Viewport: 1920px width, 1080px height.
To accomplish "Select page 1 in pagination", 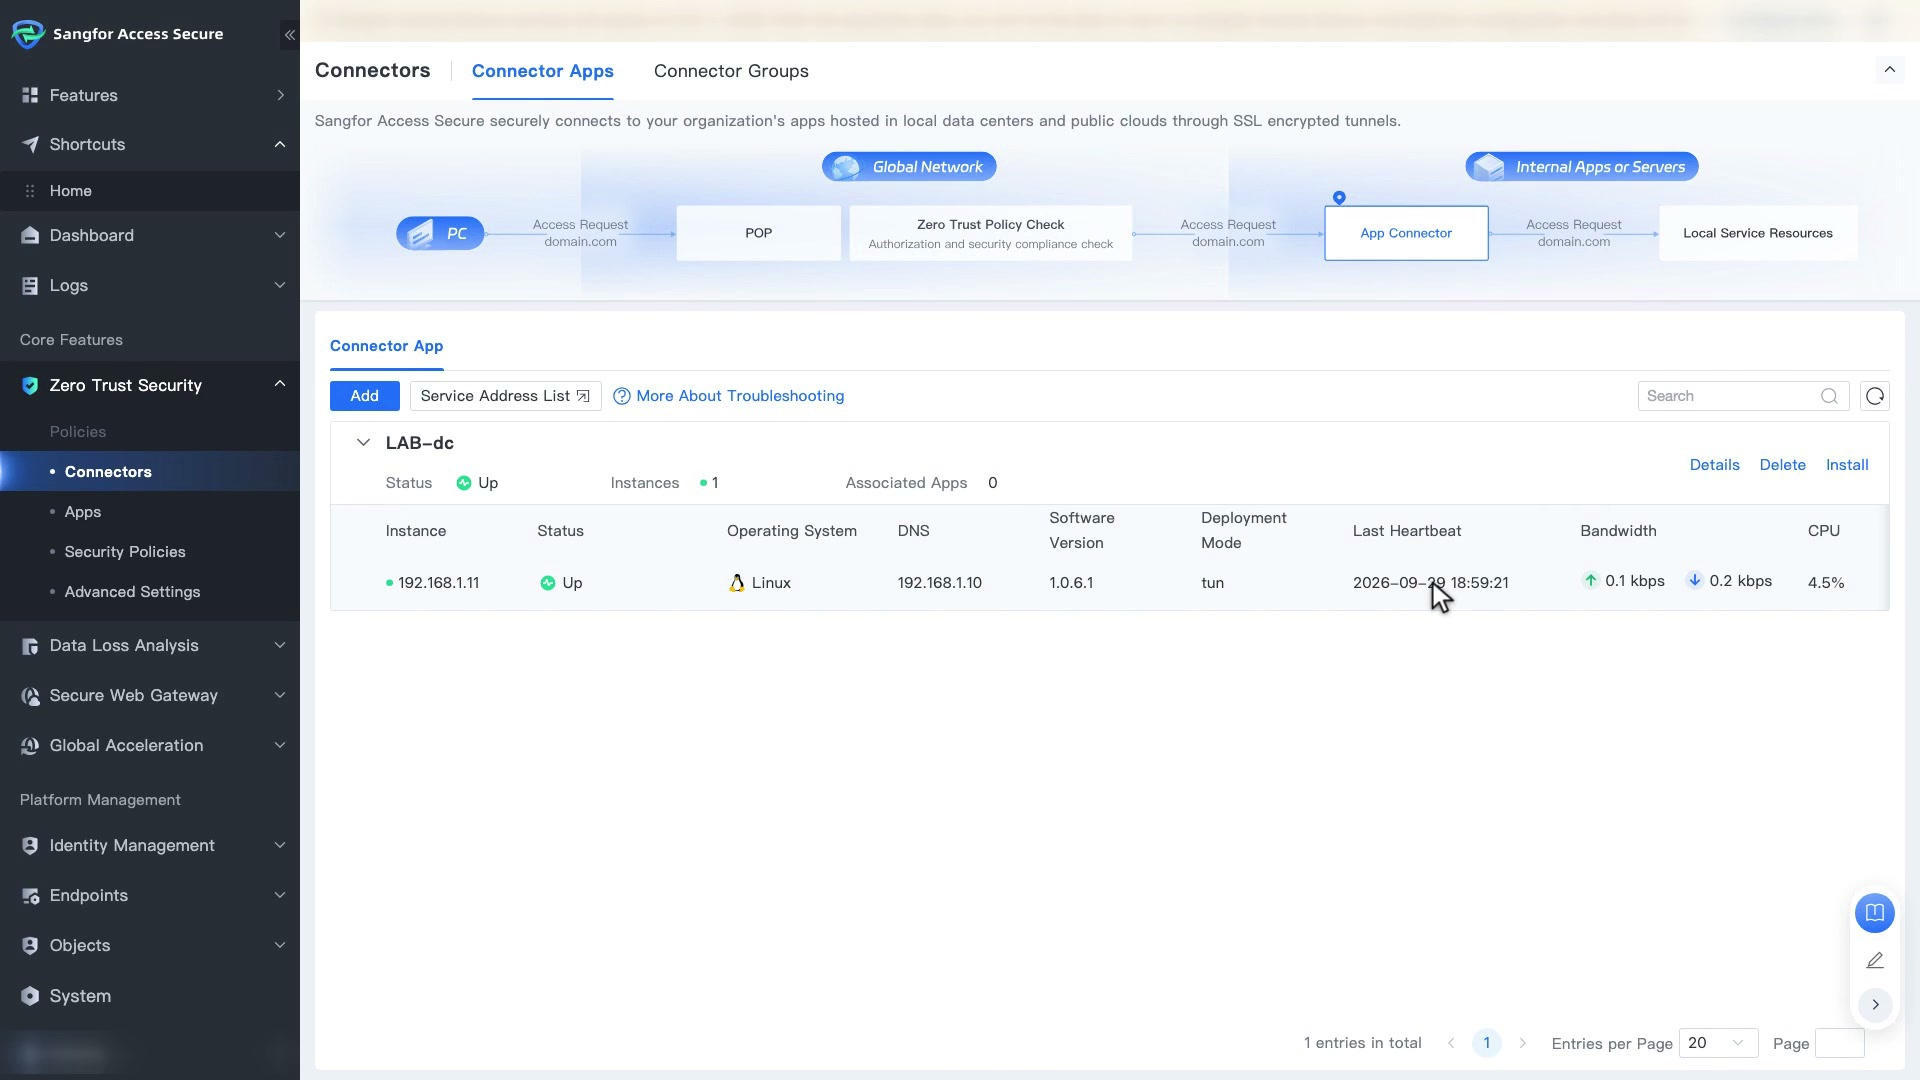I will pyautogui.click(x=1487, y=1043).
